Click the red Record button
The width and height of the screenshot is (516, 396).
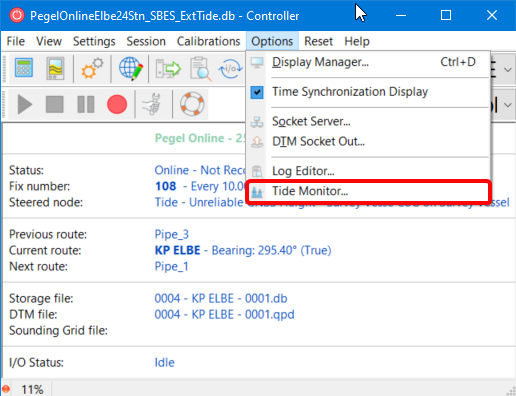click(x=117, y=104)
